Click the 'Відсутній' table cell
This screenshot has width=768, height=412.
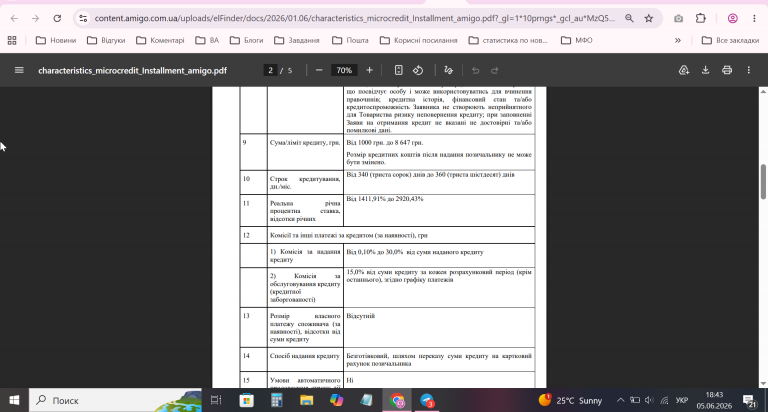pyautogui.click(x=439, y=327)
